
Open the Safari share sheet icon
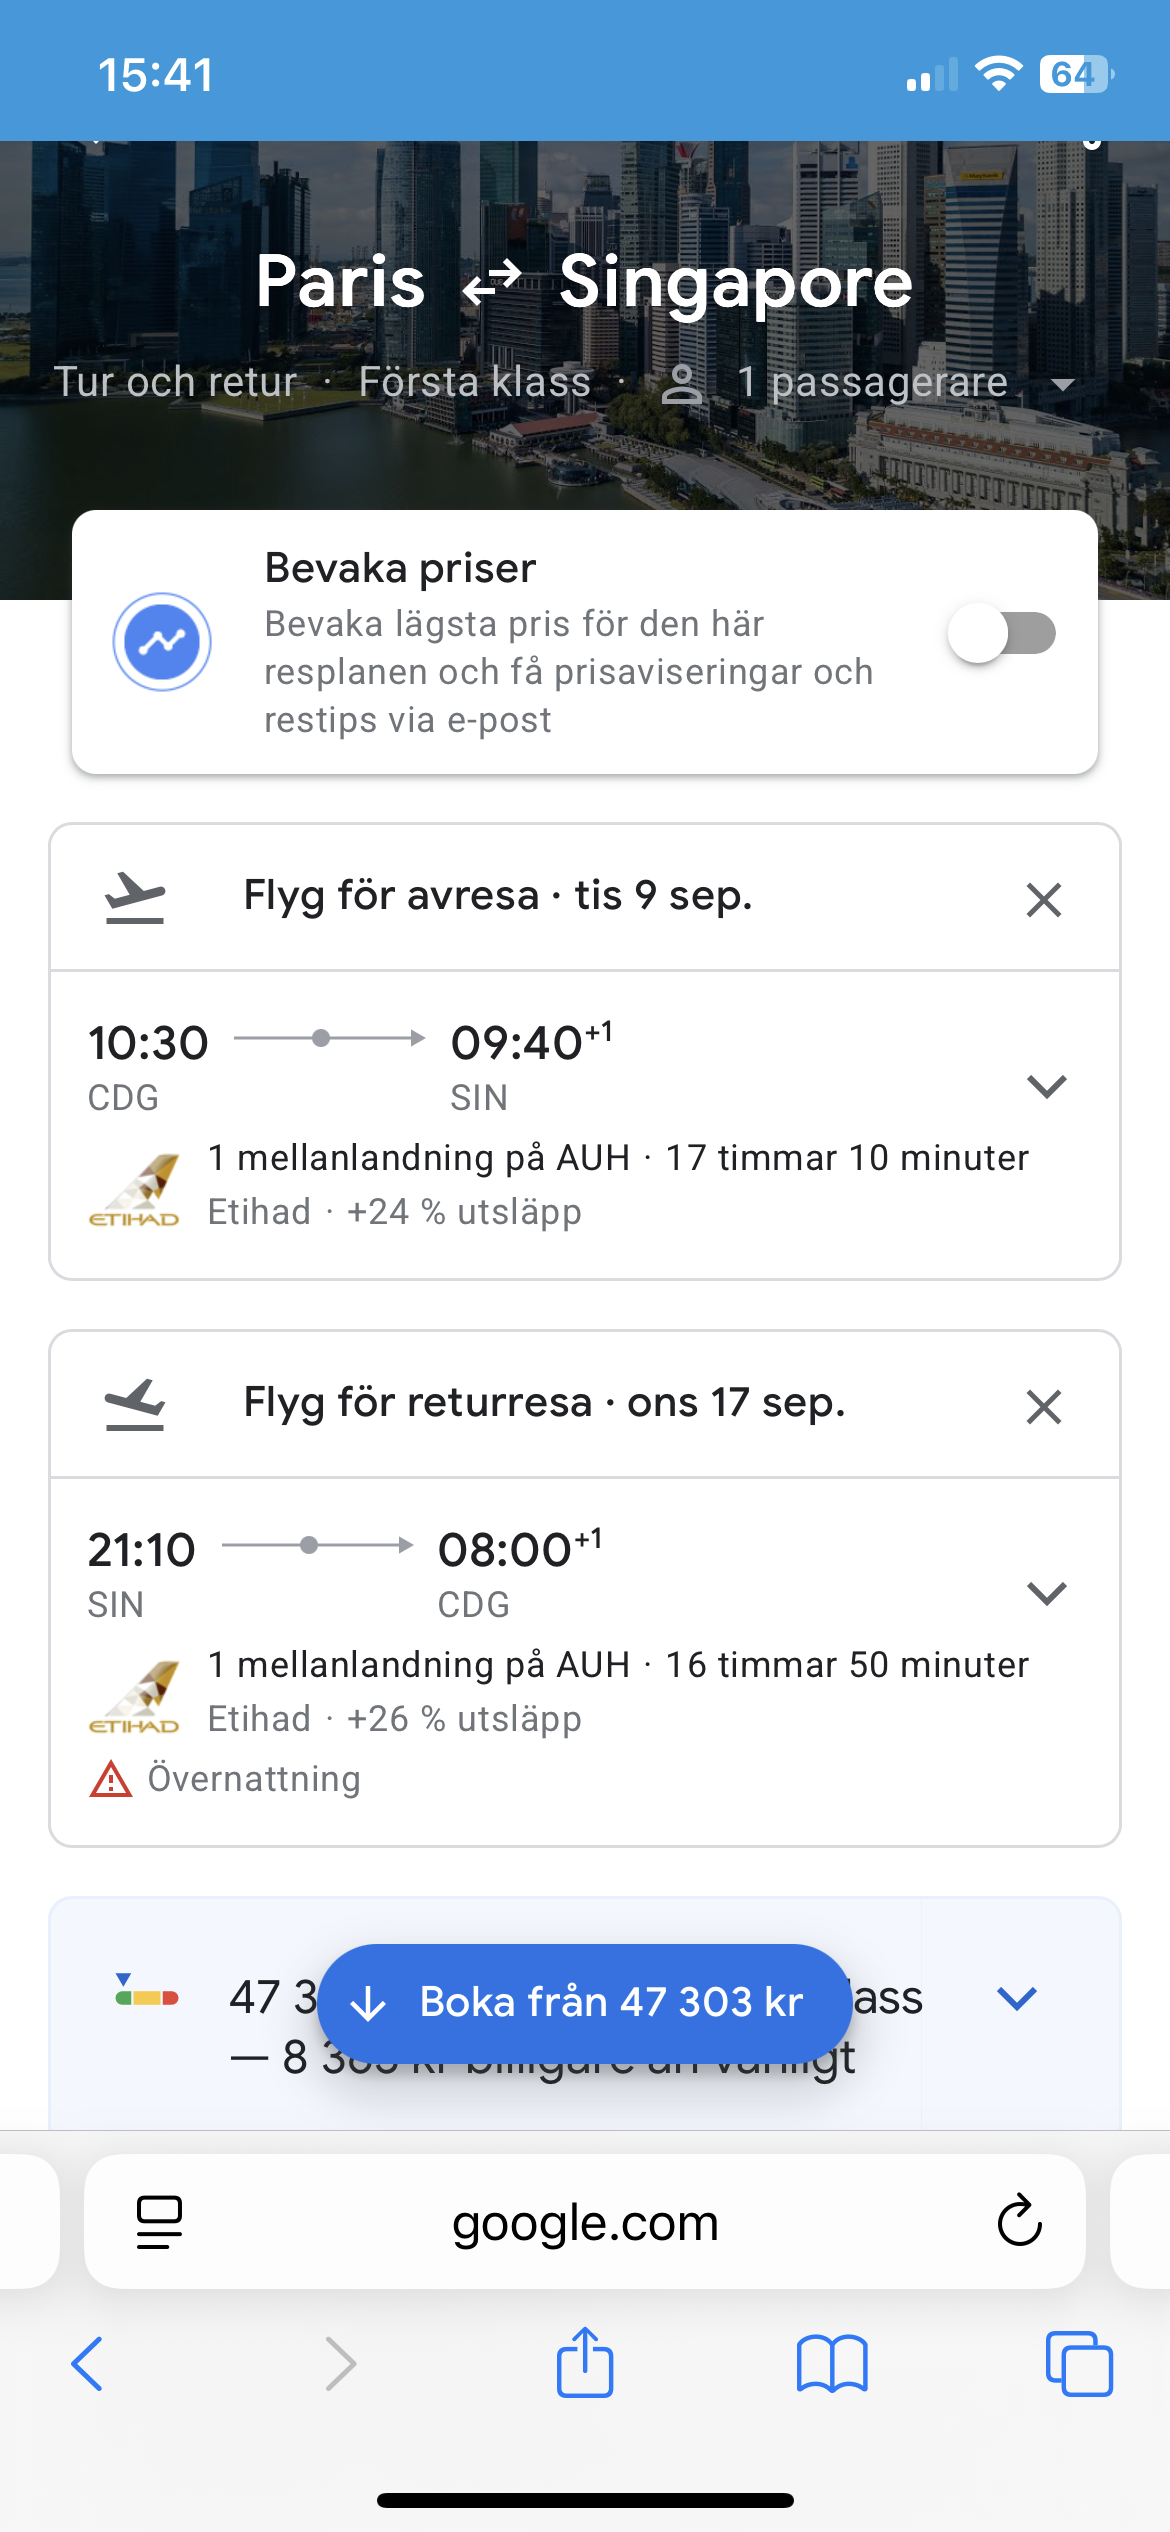click(x=585, y=2362)
